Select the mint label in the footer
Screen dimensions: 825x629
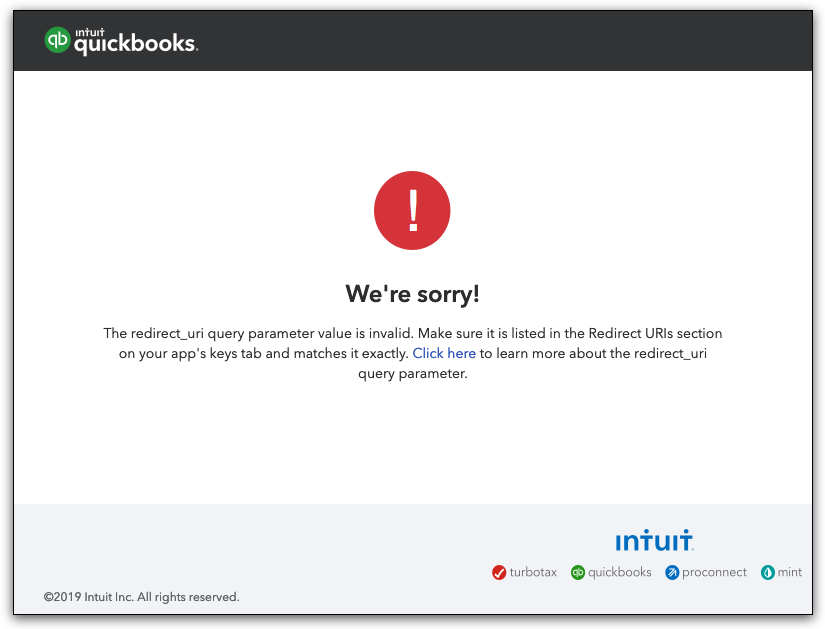click(789, 572)
